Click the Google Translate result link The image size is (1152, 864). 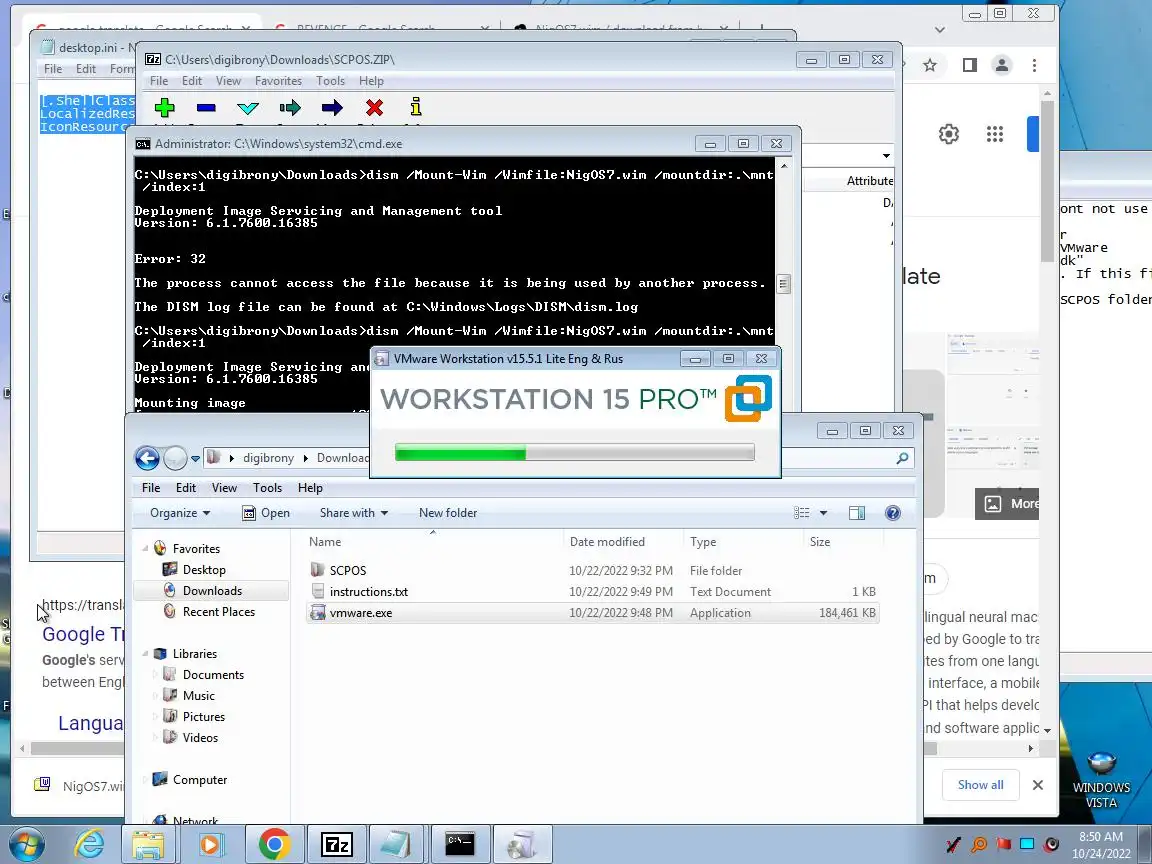coord(83,633)
